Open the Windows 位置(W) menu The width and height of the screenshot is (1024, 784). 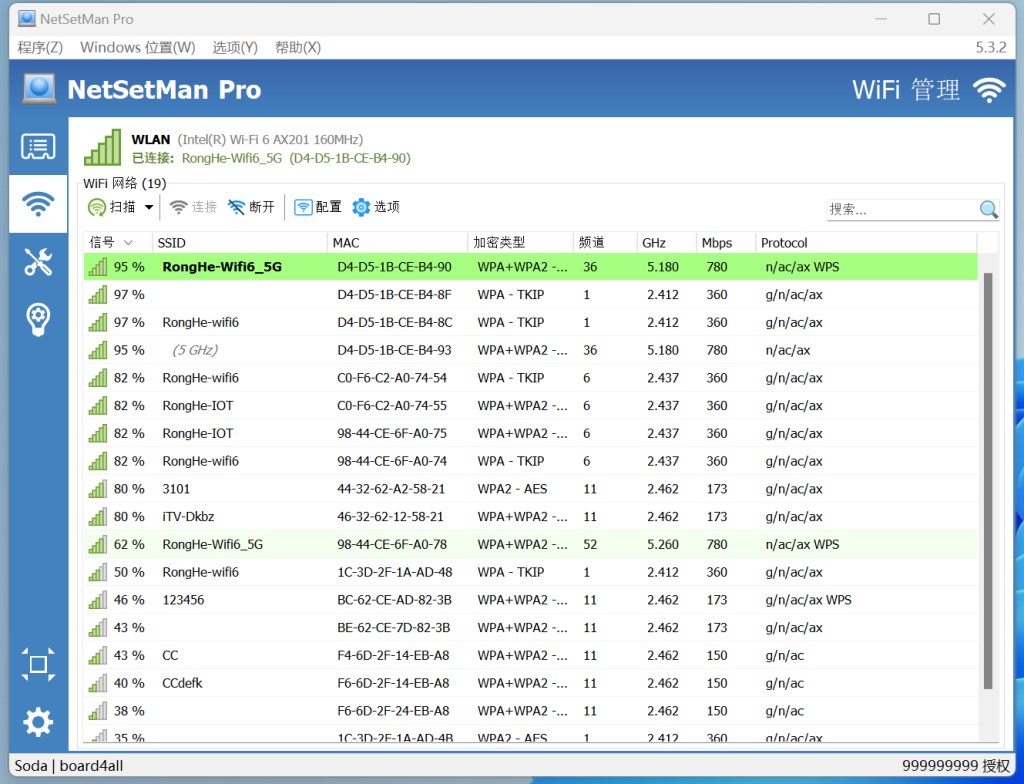137,47
